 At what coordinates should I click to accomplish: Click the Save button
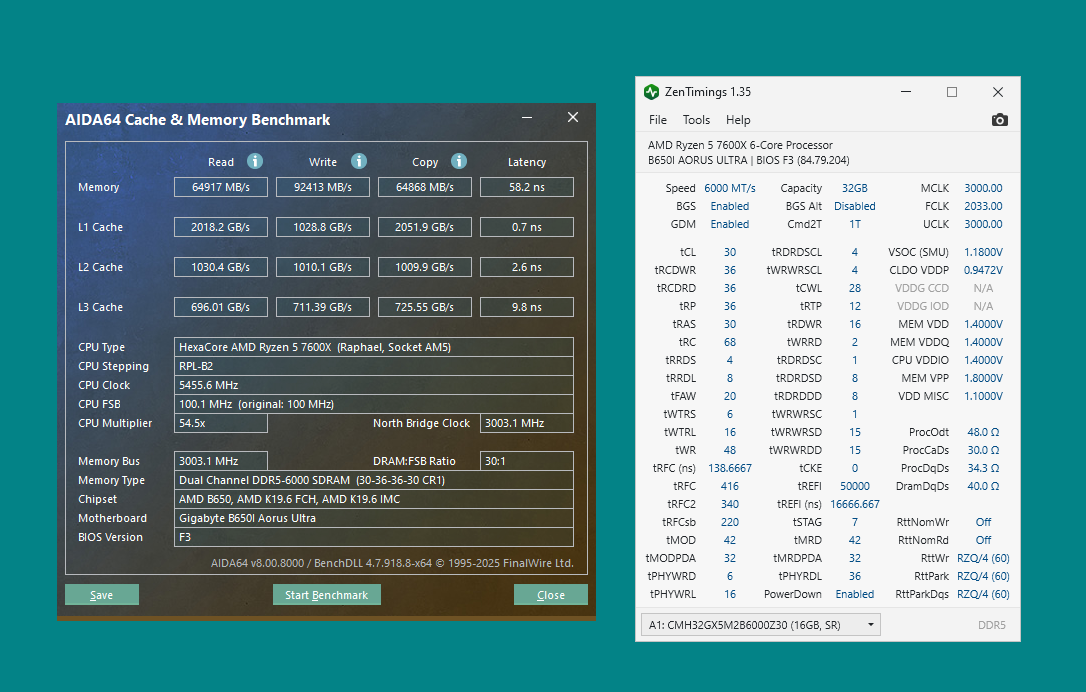point(102,595)
